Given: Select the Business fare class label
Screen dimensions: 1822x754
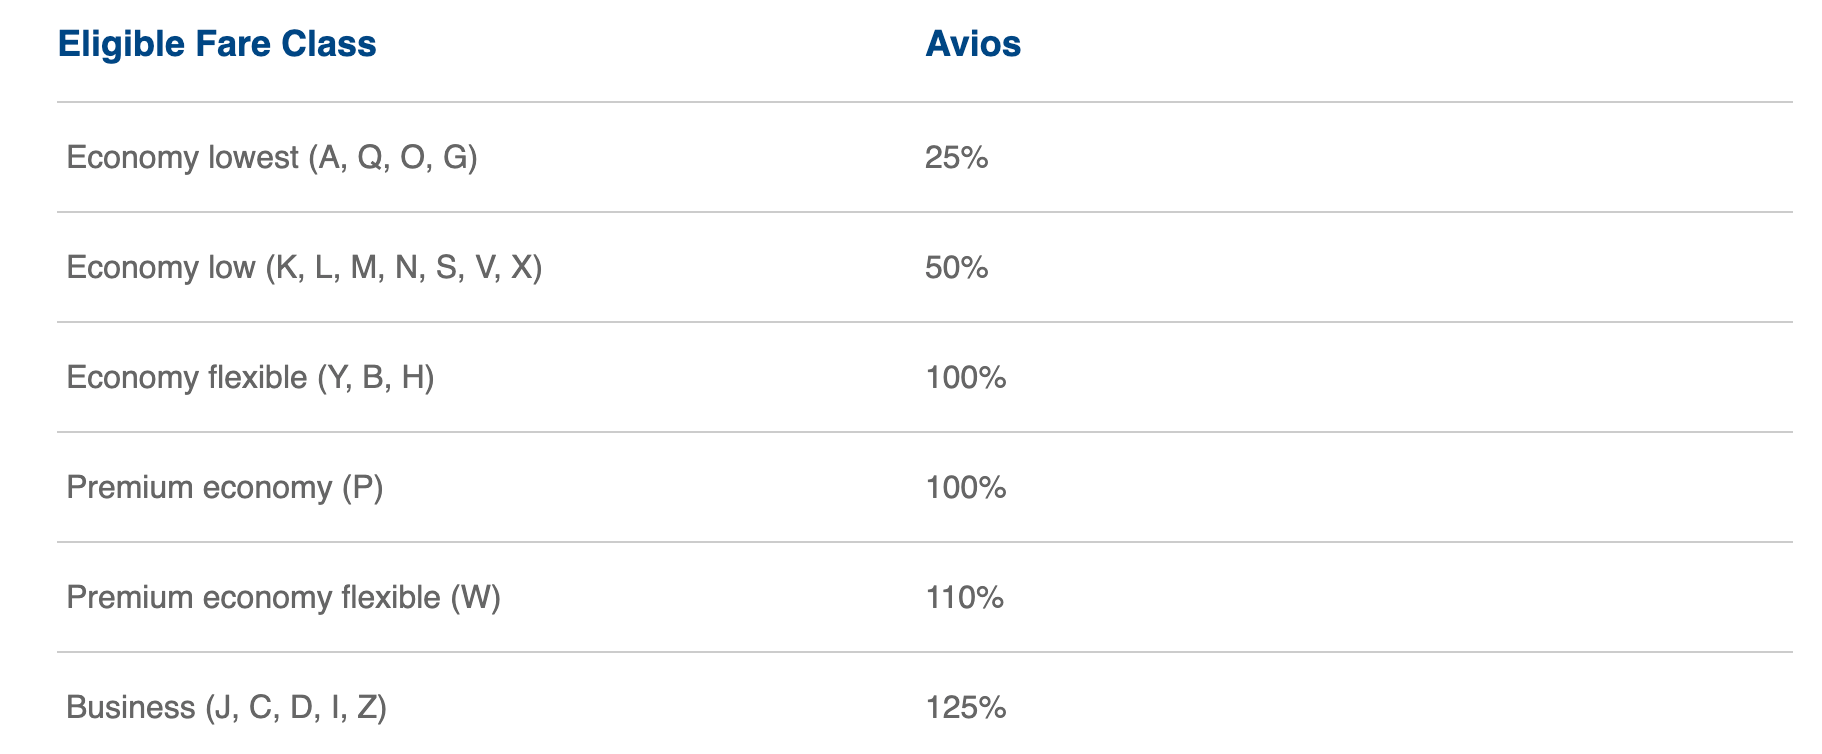Looking at the screenshot, I should (130, 708).
